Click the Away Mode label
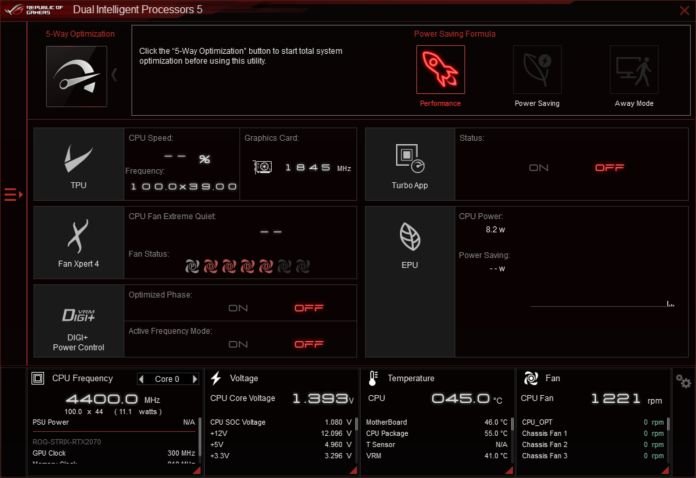The image size is (696, 478). click(634, 103)
